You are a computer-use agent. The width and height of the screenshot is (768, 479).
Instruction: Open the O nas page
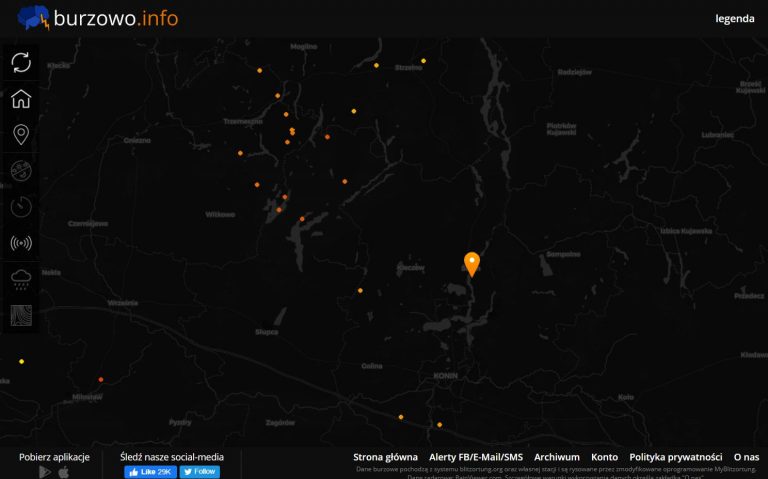point(746,457)
